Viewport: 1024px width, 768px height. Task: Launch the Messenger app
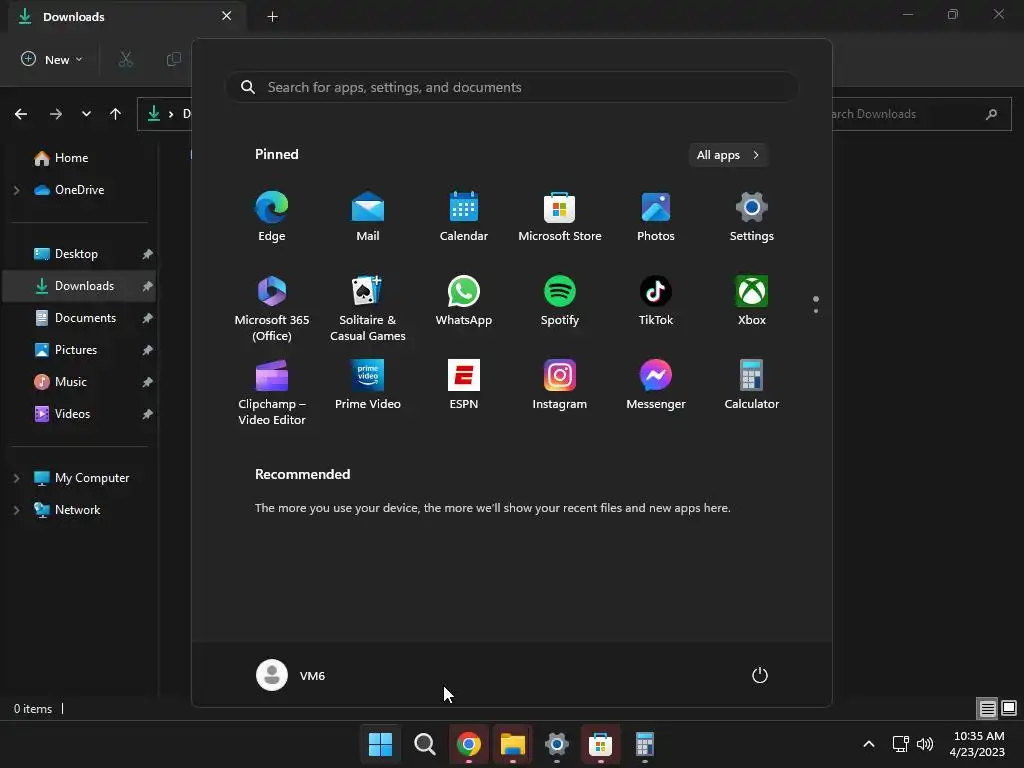[656, 385]
